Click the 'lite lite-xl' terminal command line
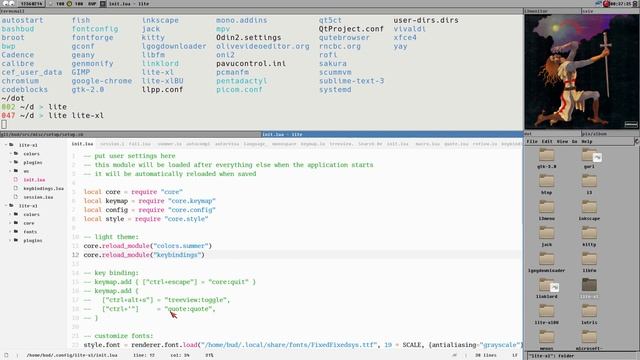The width and height of the screenshot is (640, 360). [76, 116]
